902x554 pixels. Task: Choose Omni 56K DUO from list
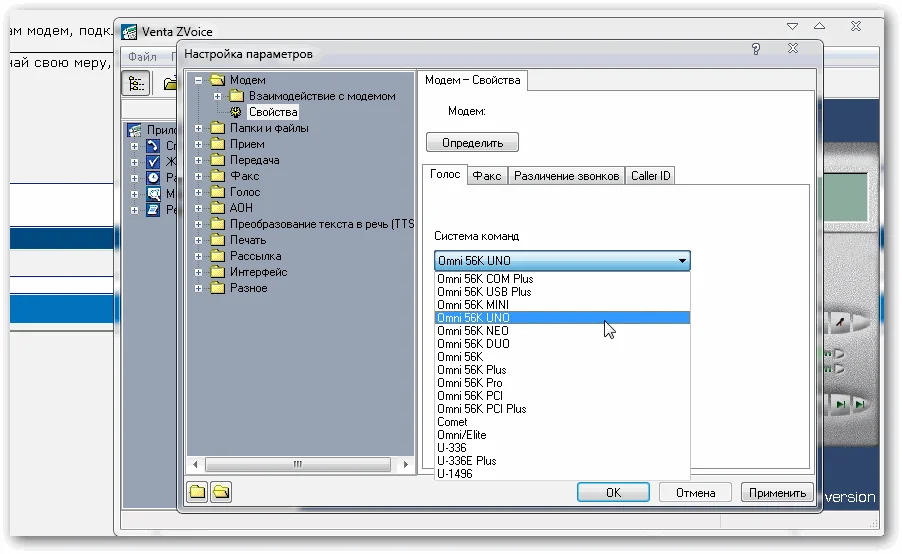562,344
